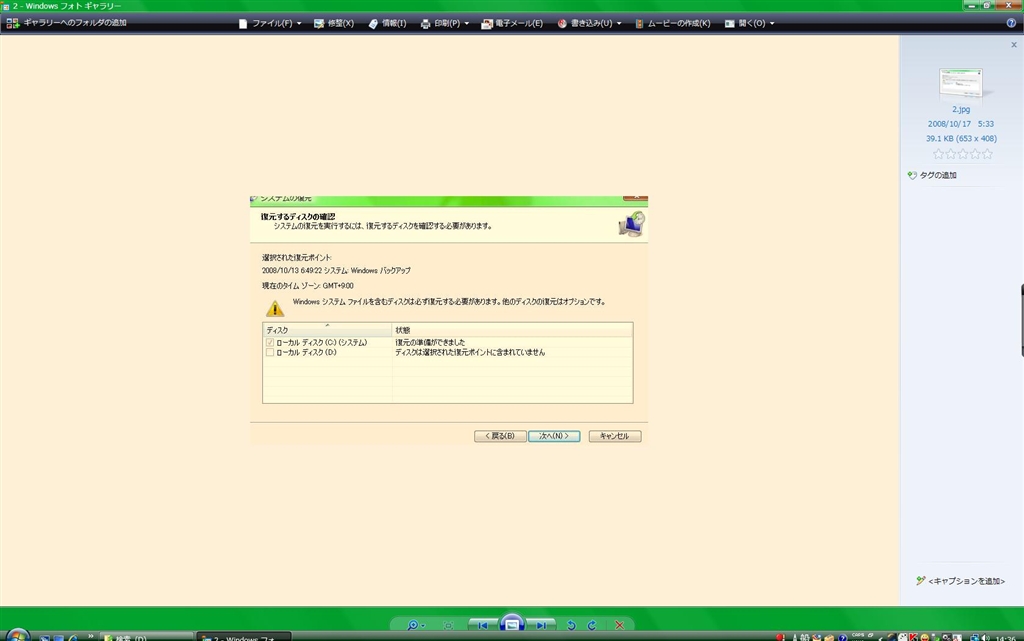Image resolution: width=1024 pixels, height=641 pixels.
Task: Set rating to five stars
Action: pyautogui.click(x=987, y=154)
